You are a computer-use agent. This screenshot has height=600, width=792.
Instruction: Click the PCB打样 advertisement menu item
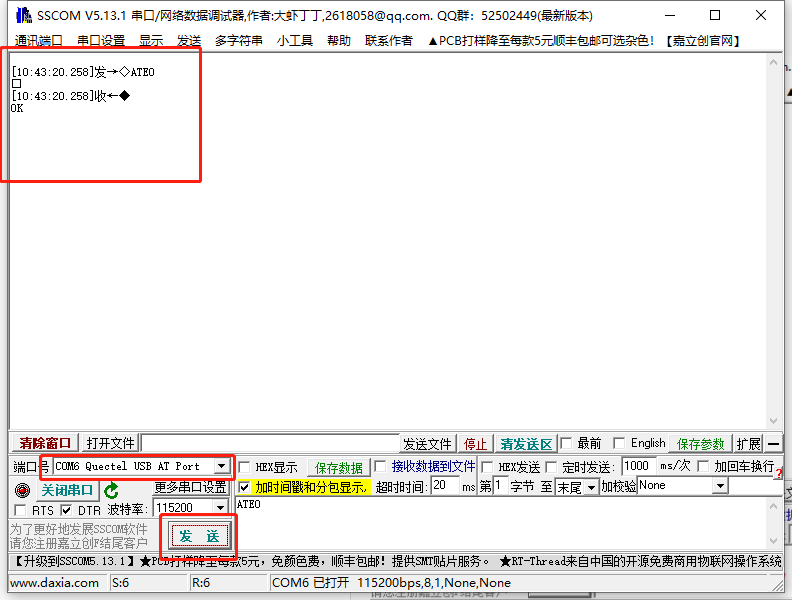[x=540, y=40]
